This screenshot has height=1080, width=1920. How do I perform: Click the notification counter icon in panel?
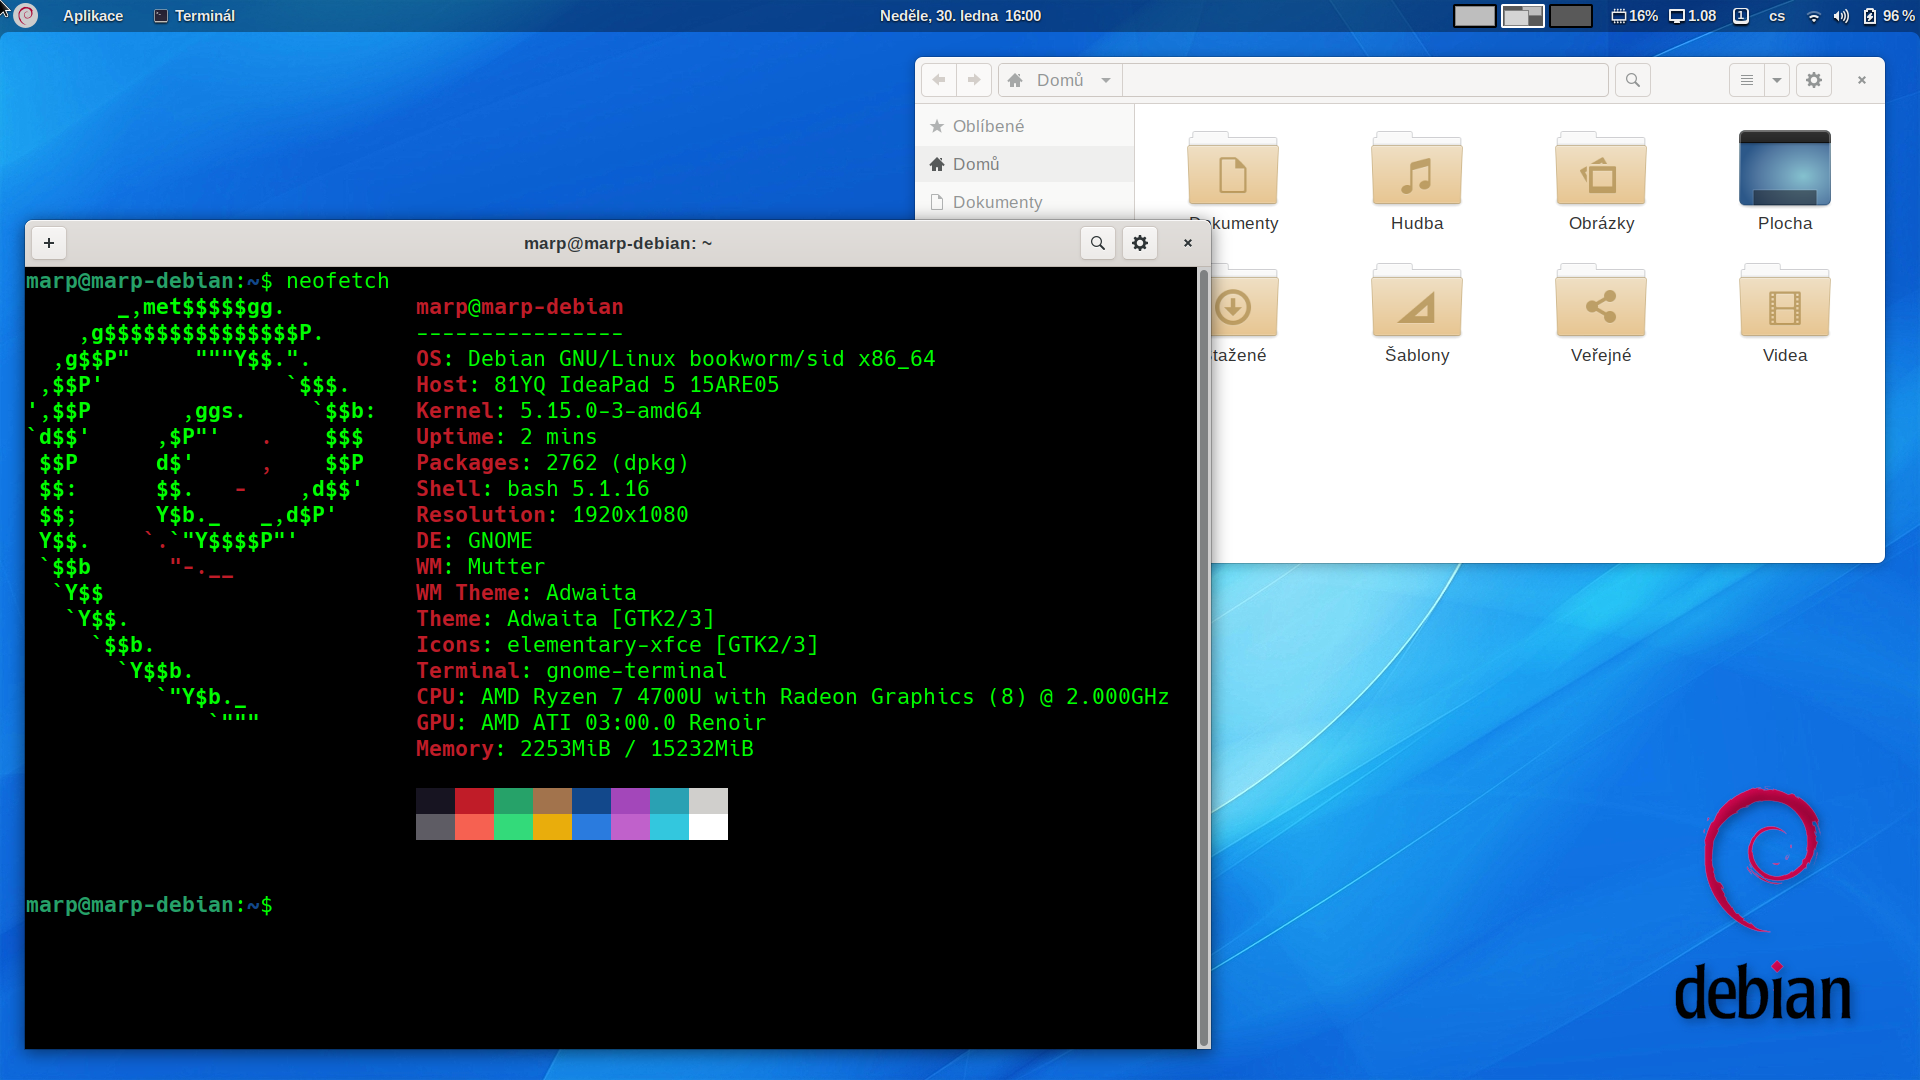[x=1741, y=16]
